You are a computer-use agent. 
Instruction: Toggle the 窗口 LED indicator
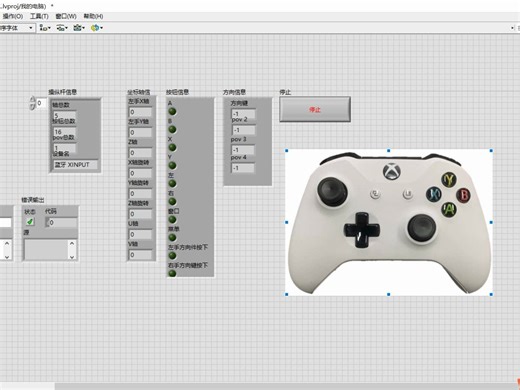click(x=172, y=220)
